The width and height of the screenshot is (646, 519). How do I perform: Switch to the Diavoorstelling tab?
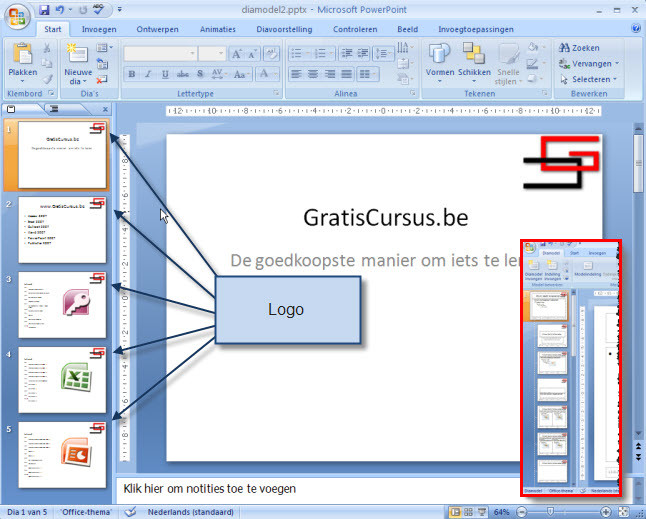coord(284,29)
